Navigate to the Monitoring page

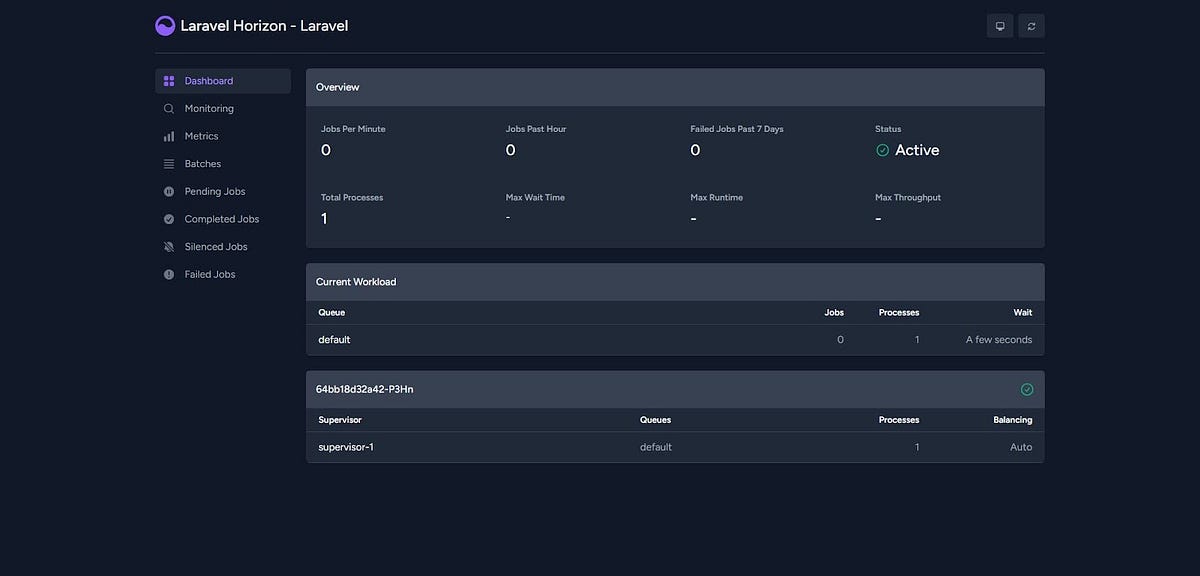point(208,108)
